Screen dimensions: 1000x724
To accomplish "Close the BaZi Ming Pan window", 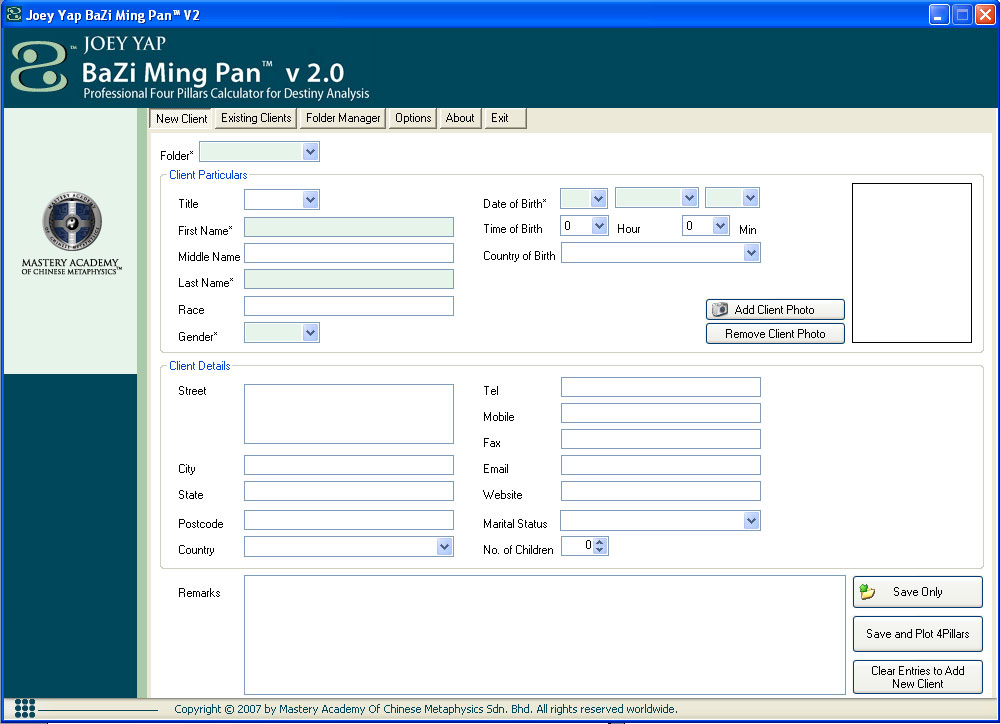I will [x=985, y=14].
